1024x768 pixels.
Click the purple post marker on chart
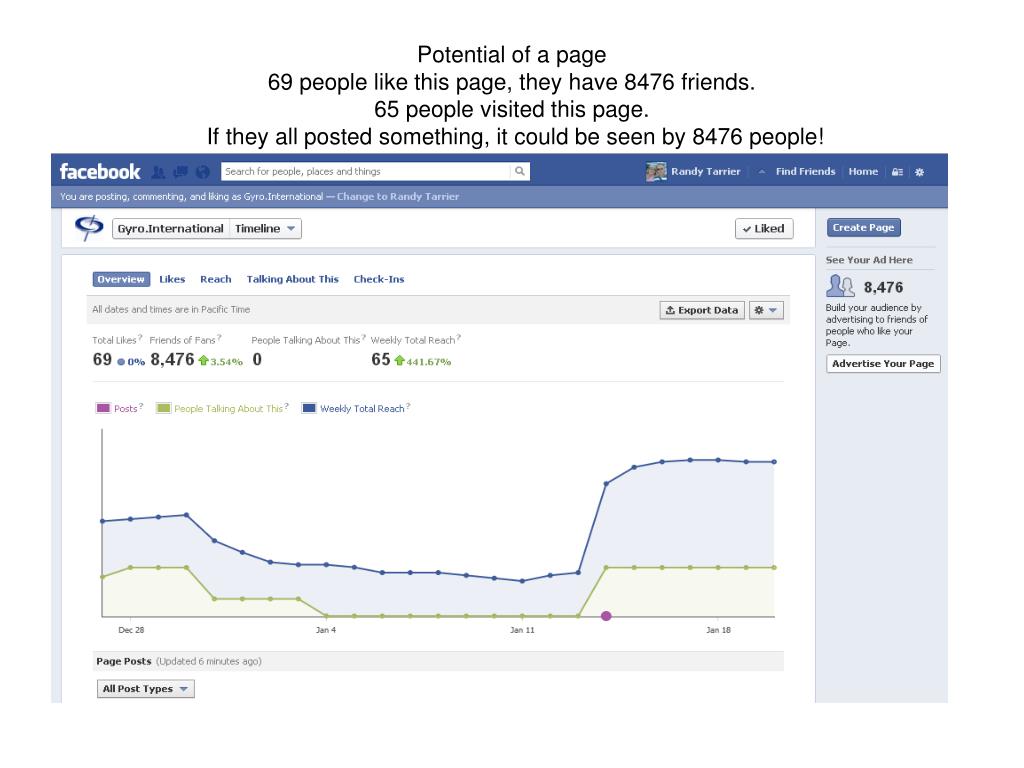[606, 616]
